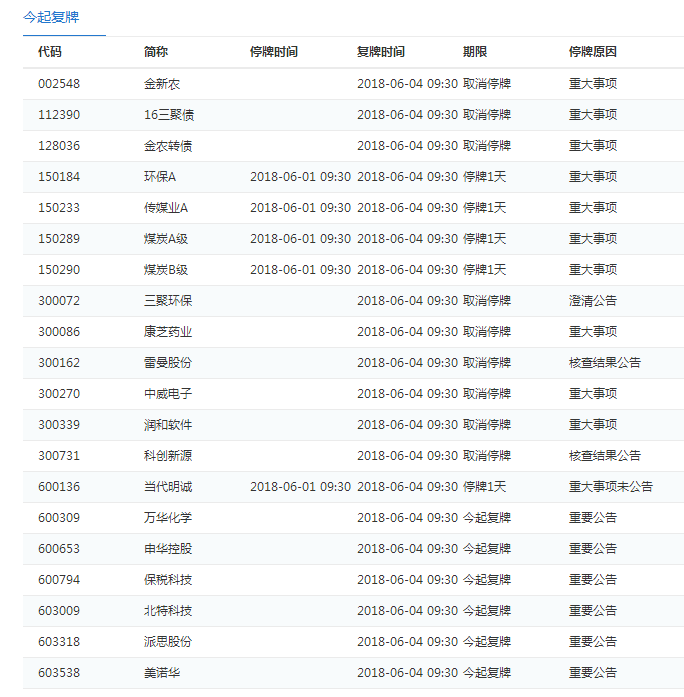Click the 三聚环保 stock name

pos(168,301)
